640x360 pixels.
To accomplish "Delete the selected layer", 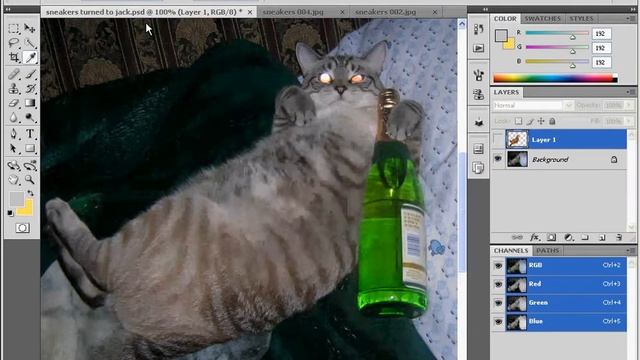I will (619, 237).
